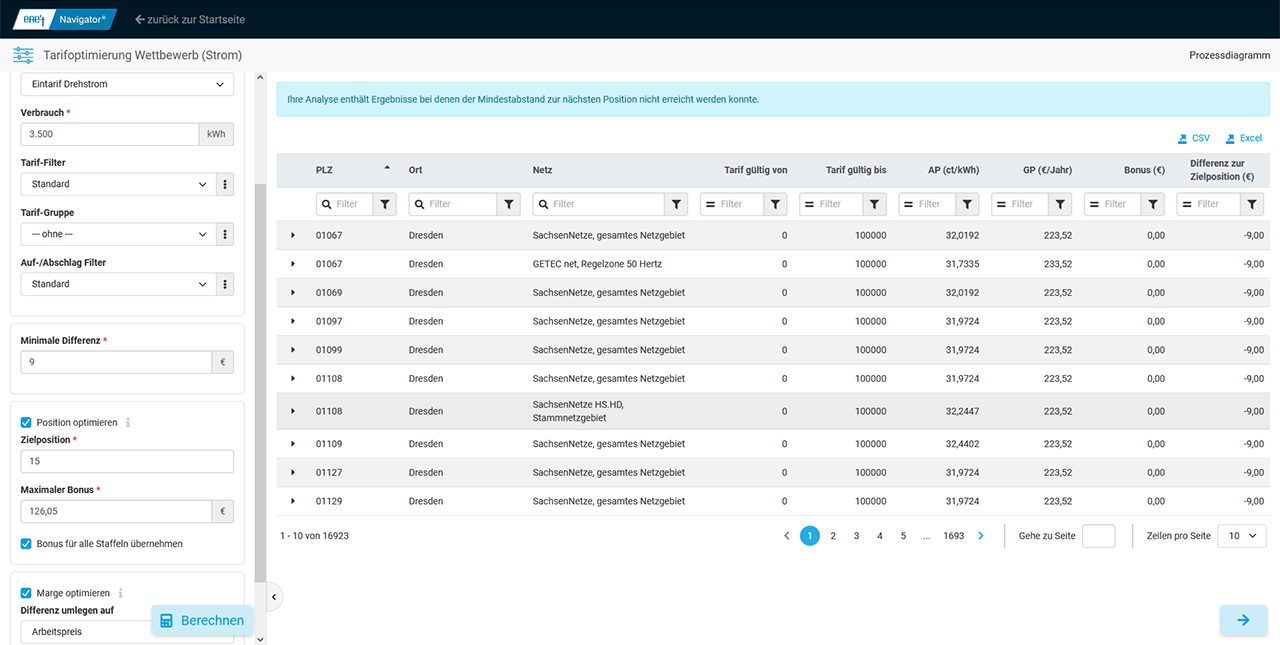Click the Gehe zu Seite input field
The height and width of the screenshot is (645, 1280).
pos(1098,536)
